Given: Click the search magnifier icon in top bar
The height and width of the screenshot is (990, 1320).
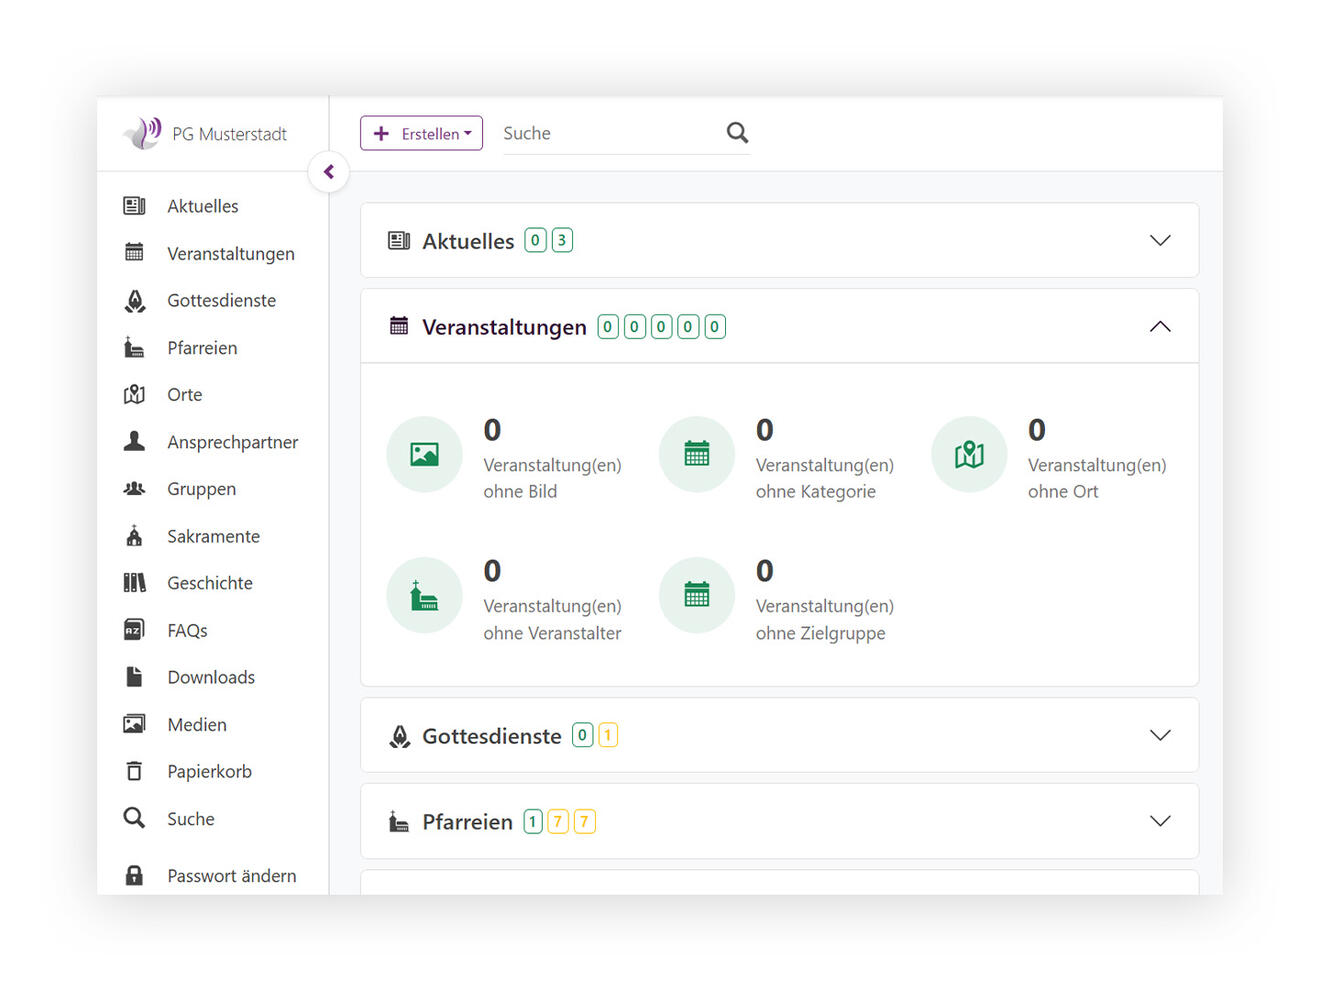Looking at the screenshot, I should coord(737,133).
